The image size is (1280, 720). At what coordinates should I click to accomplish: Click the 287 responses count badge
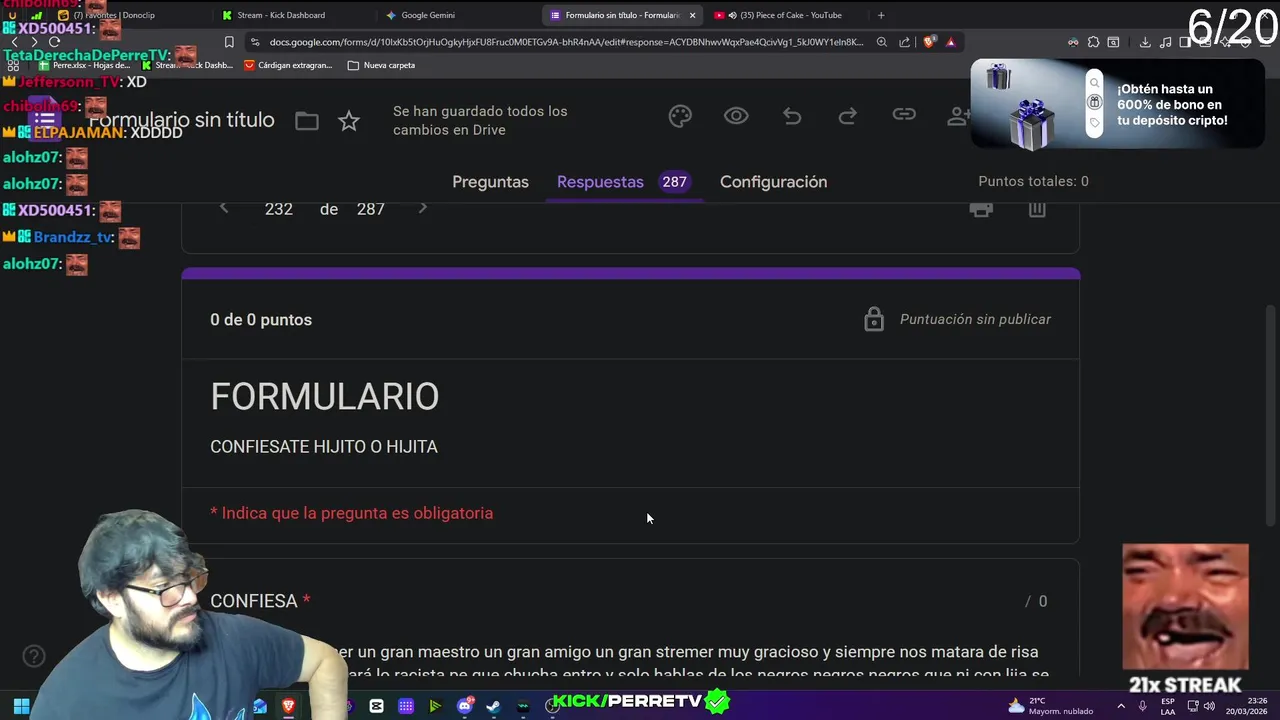[x=674, y=182]
